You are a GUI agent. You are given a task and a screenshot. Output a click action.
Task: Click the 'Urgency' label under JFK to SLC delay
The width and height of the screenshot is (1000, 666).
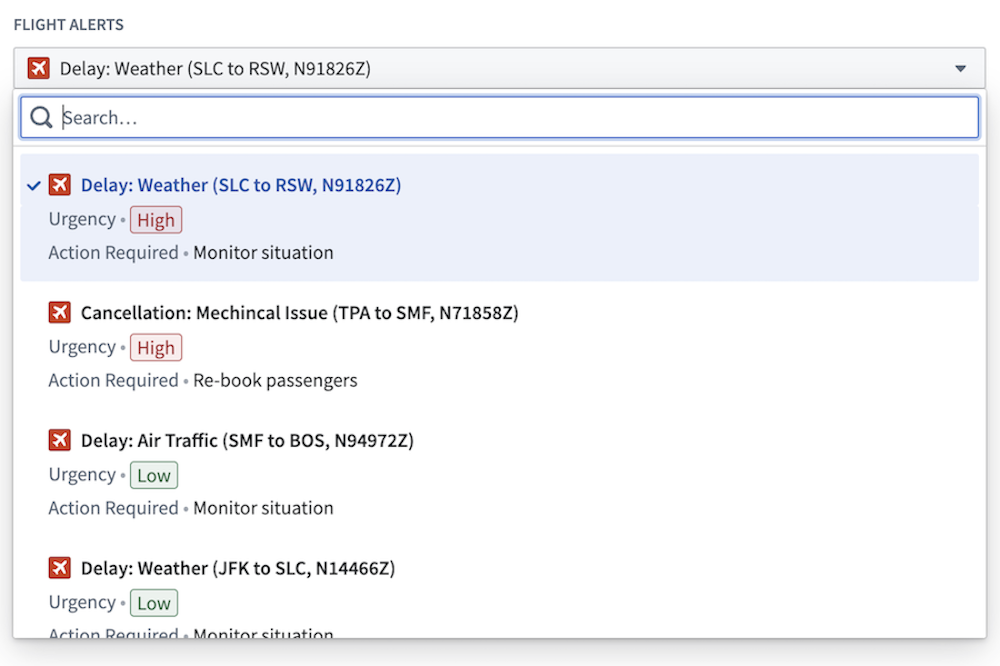click(x=82, y=603)
